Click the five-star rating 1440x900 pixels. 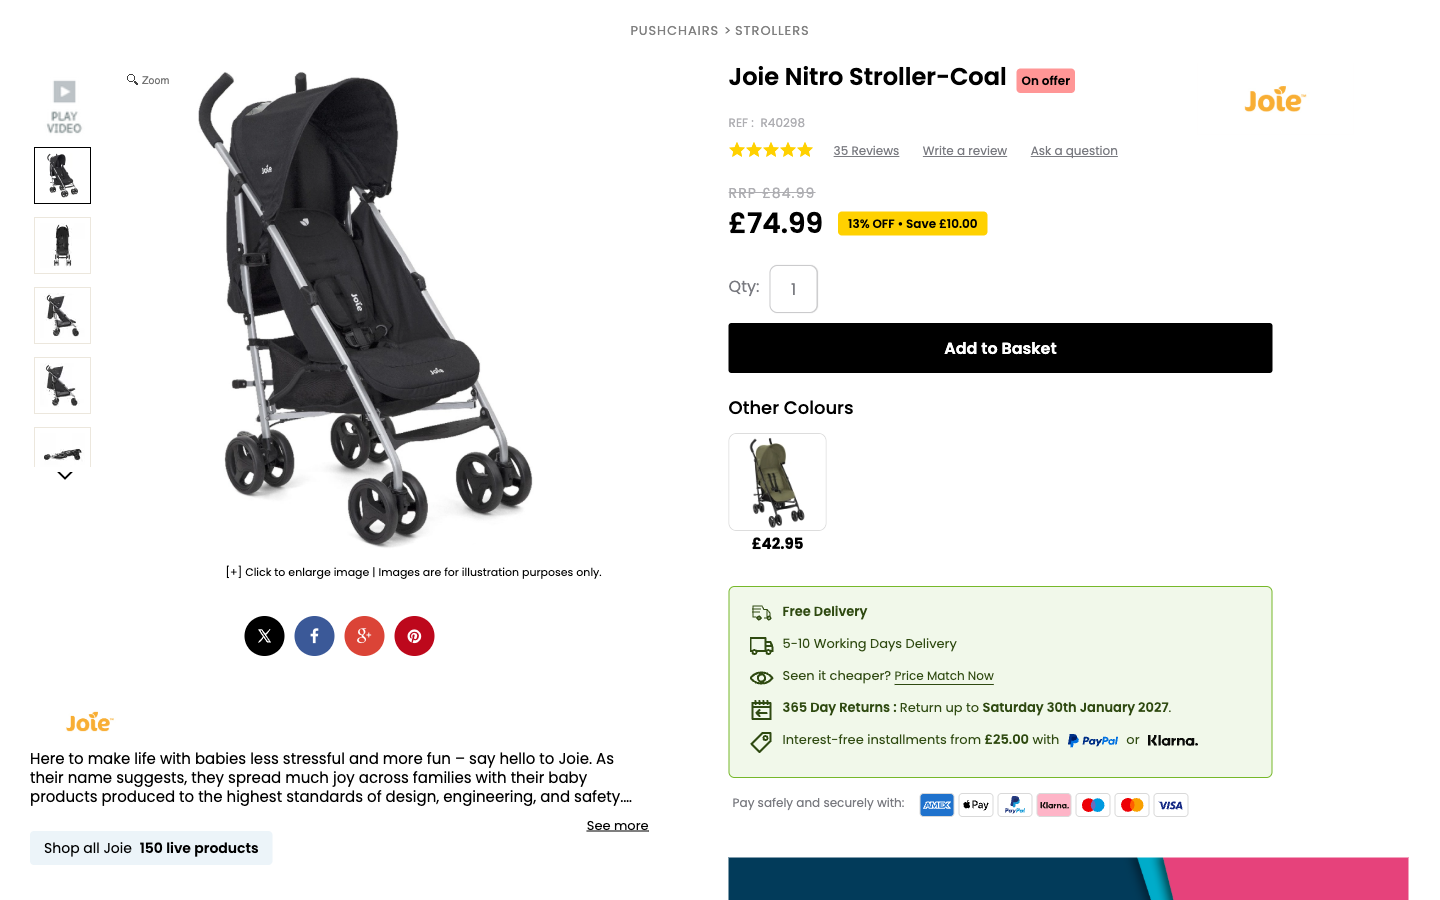click(770, 151)
